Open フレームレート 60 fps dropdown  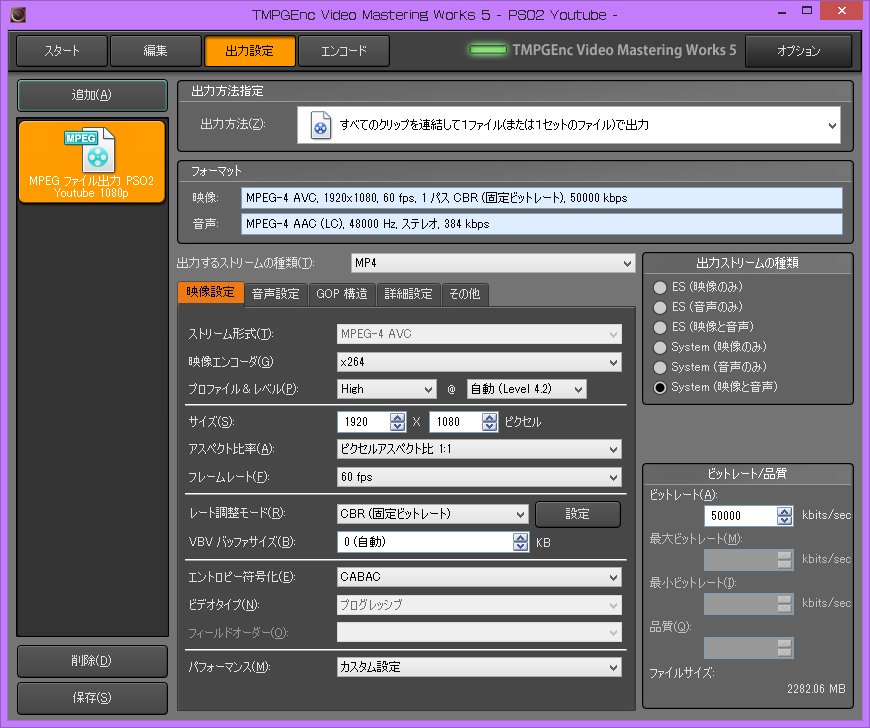[479, 477]
